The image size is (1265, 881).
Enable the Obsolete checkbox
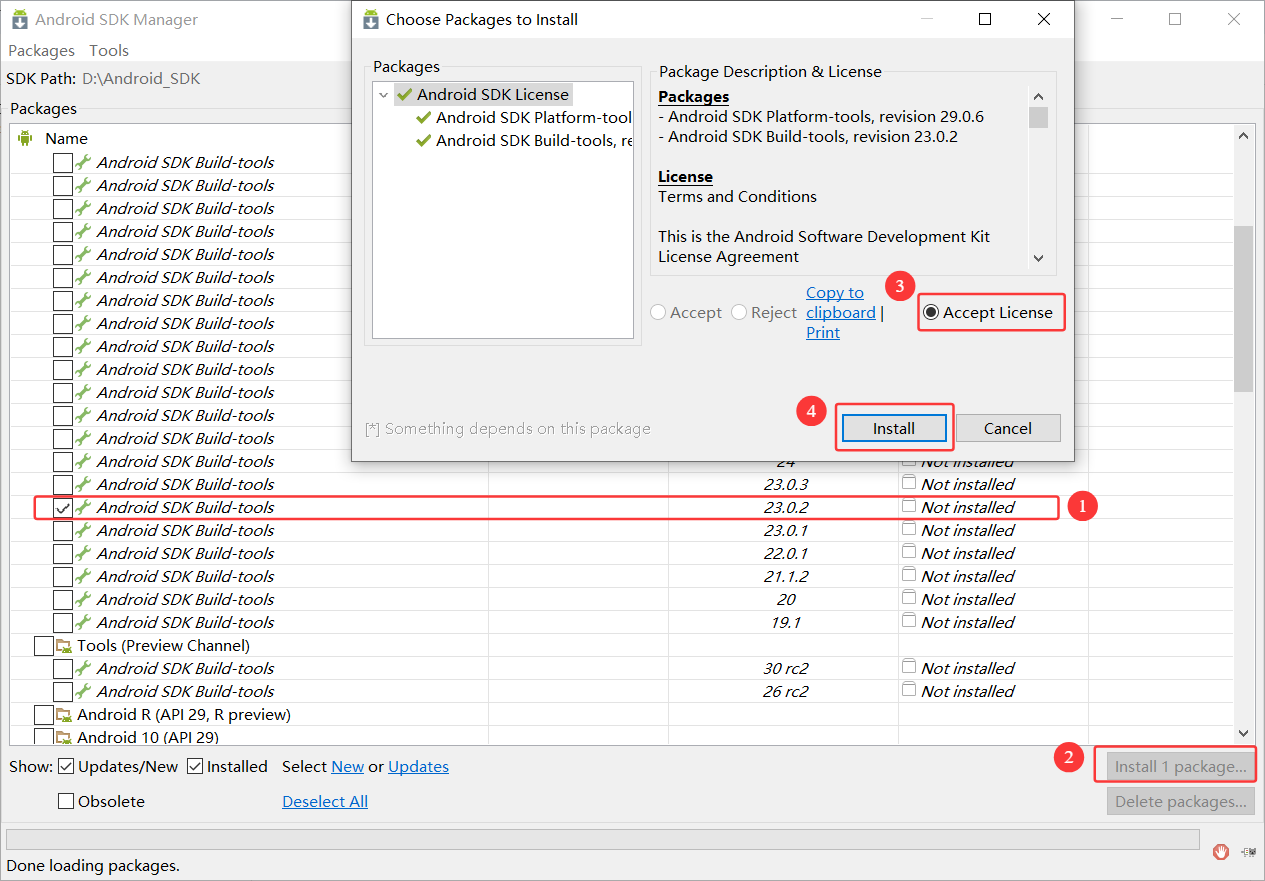(65, 800)
